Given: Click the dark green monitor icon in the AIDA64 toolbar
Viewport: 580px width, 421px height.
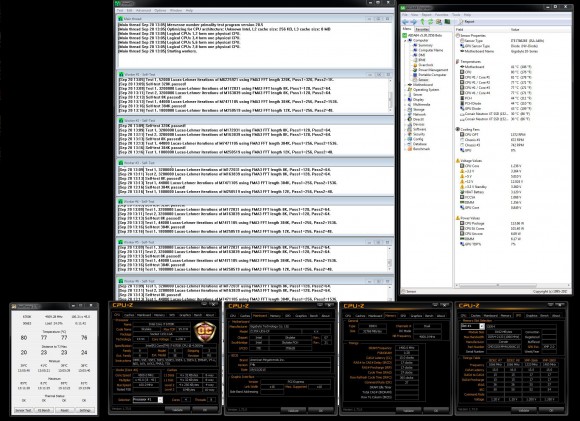Looking at the screenshot, I should (447, 22).
